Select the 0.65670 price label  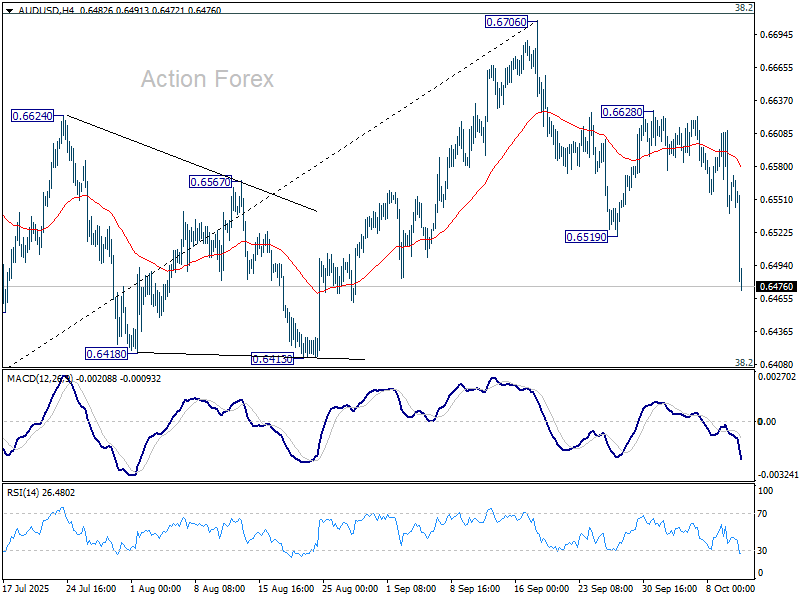click(210, 182)
